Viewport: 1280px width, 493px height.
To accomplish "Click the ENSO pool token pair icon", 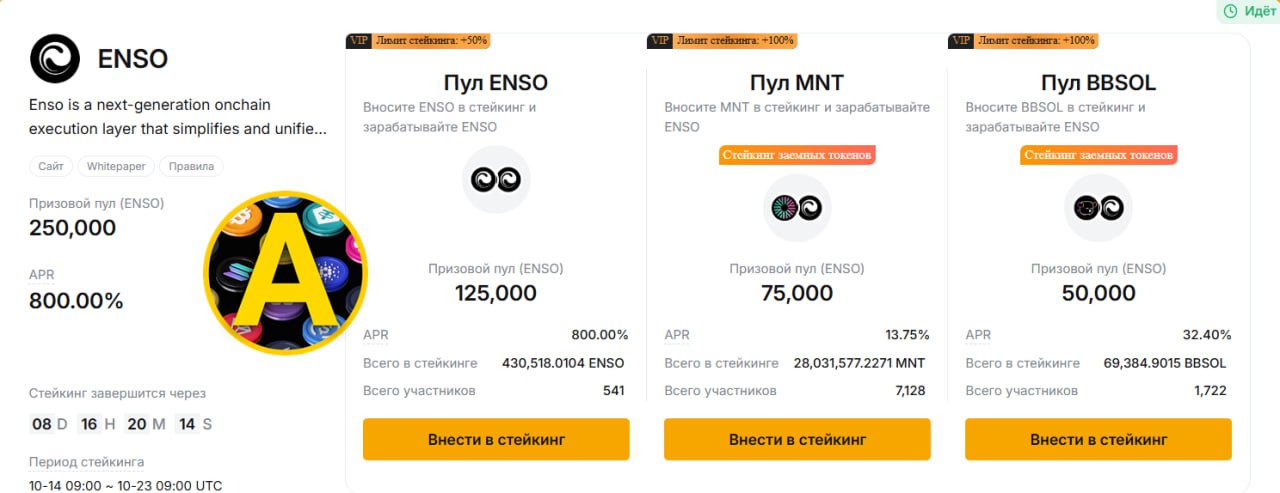I will (x=496, y=180).
